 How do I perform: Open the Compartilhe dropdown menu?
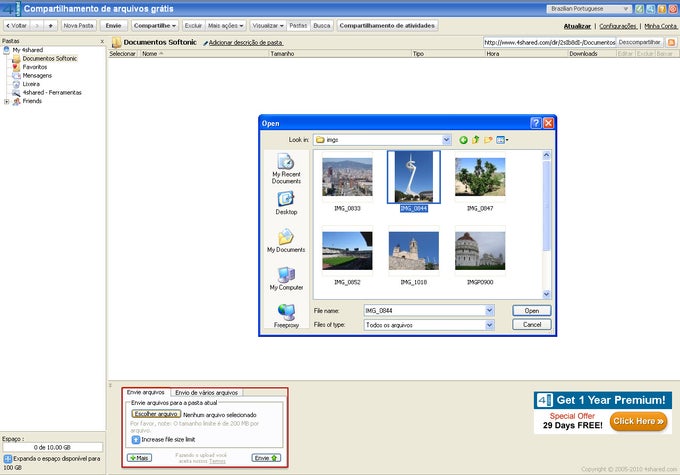click(x=155, y=26)
